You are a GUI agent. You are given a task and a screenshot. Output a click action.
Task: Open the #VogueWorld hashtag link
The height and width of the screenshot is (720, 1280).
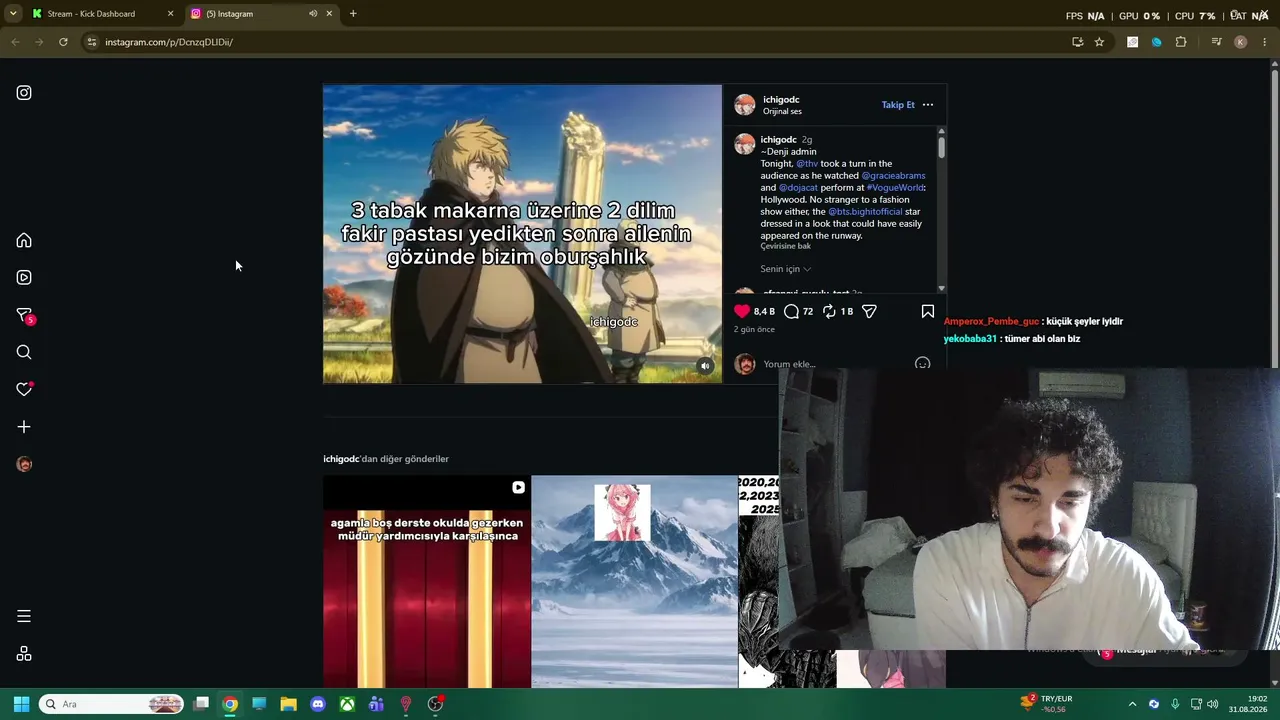pos(895,188)
